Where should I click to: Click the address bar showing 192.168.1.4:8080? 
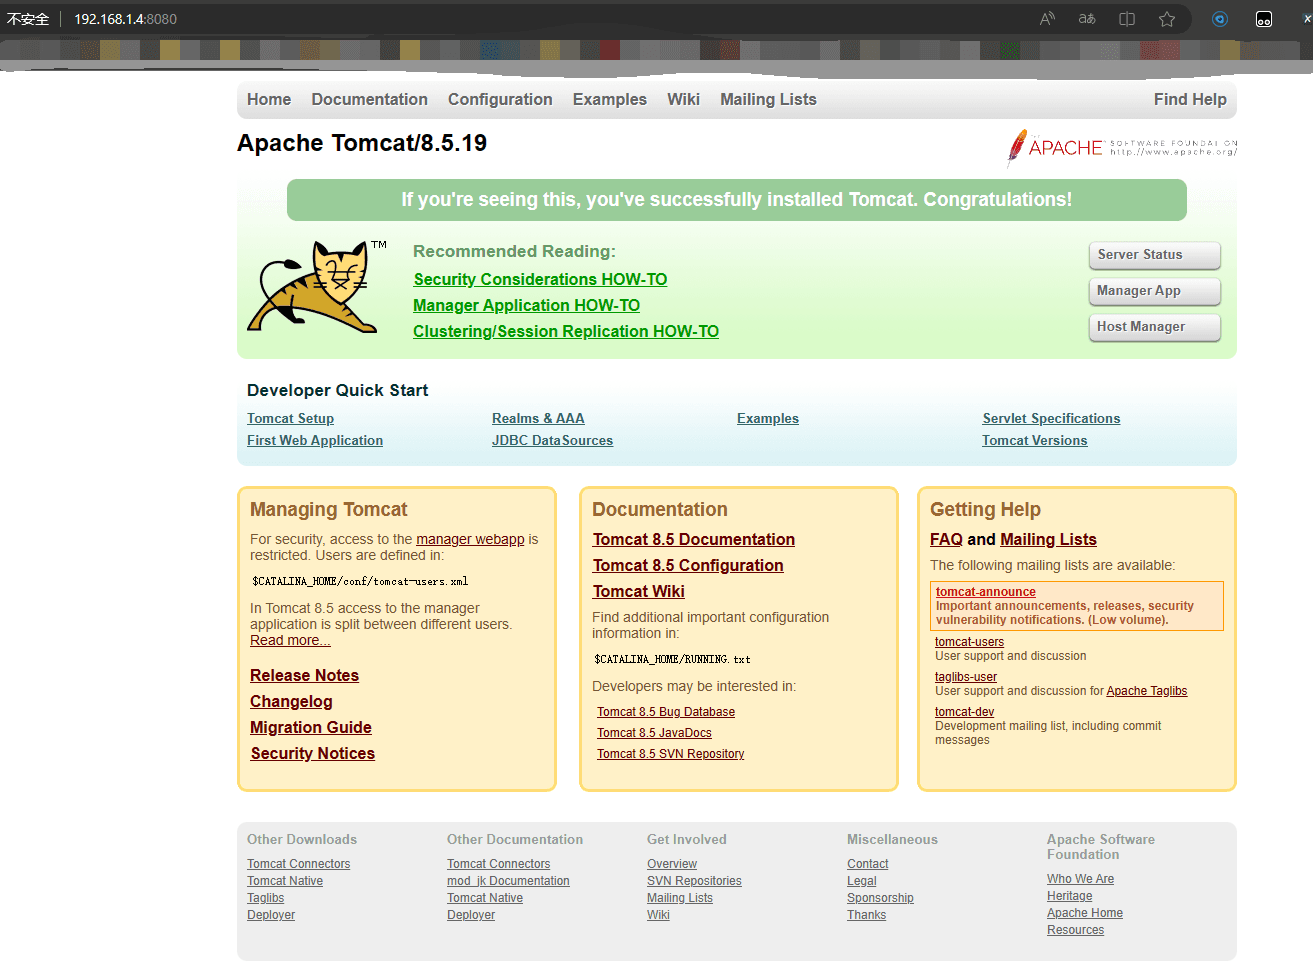pos(125,19)
